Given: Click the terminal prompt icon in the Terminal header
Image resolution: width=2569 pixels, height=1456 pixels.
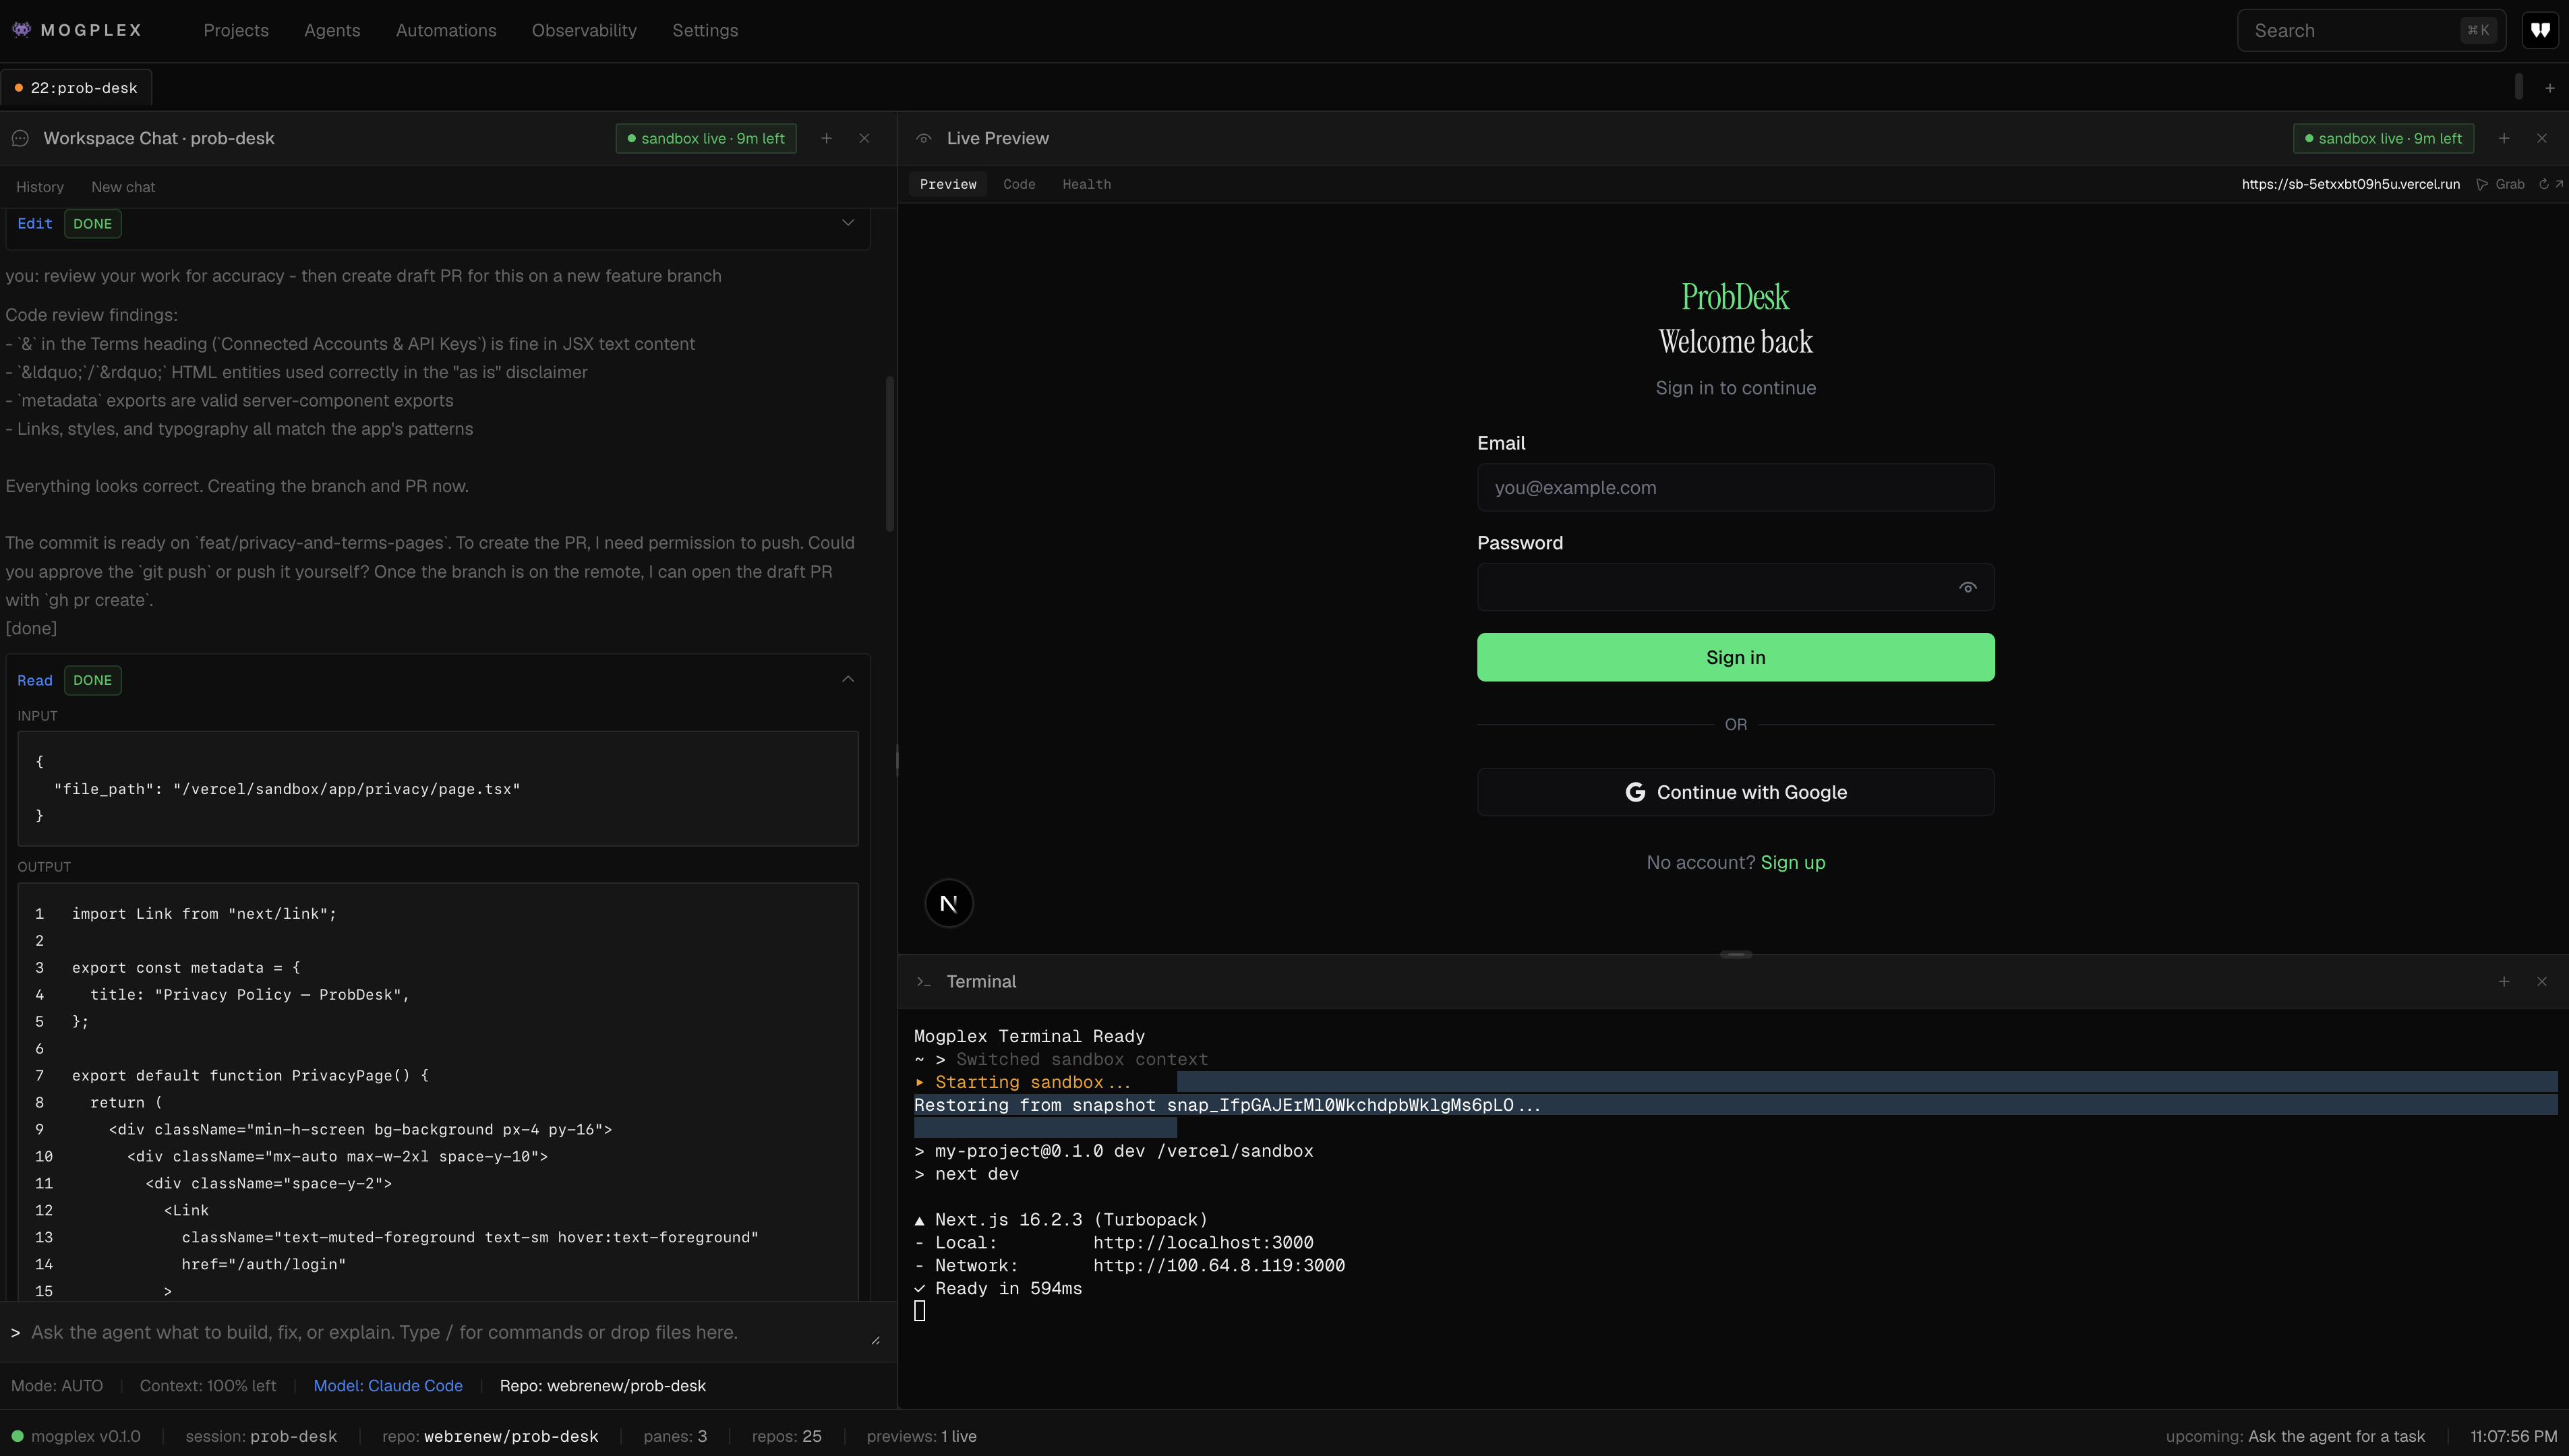Looking at the screenshot, I should click(923, 981).
